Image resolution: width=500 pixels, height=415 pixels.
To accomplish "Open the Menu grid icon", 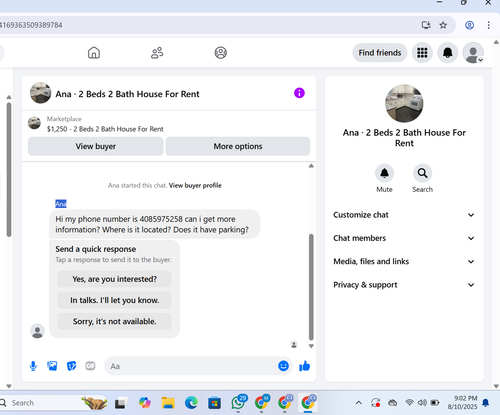I will coord(422,53).
